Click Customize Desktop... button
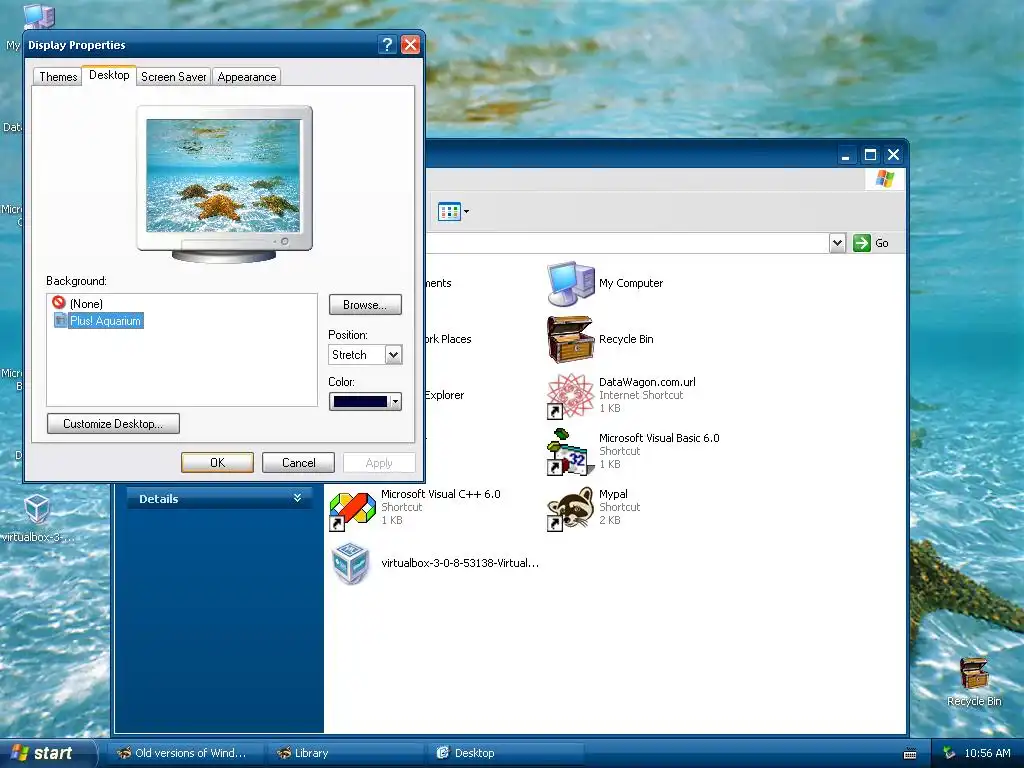Image resolution: width=1024 pixels, height=768 pixels. 113,424
